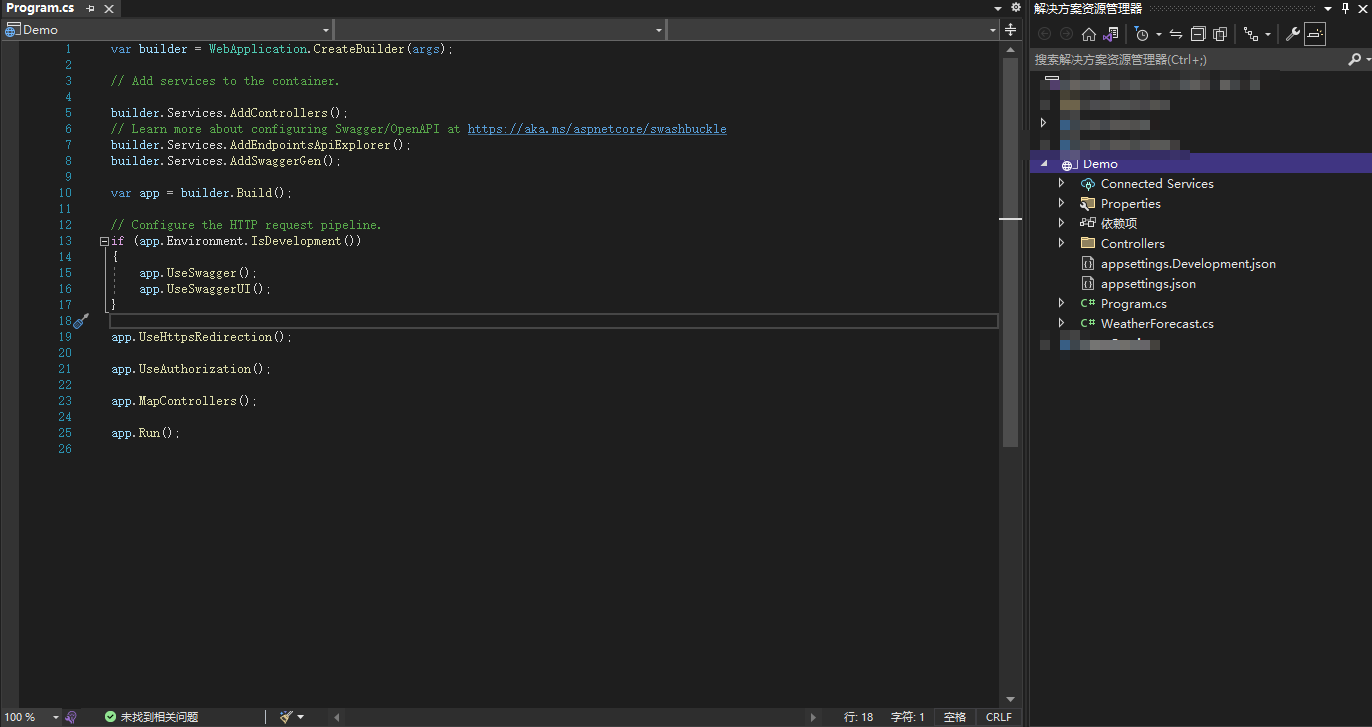Open the document tab list dropdown arrow
The height and width of the screenshot is (727, 1372).
[999, 8]
